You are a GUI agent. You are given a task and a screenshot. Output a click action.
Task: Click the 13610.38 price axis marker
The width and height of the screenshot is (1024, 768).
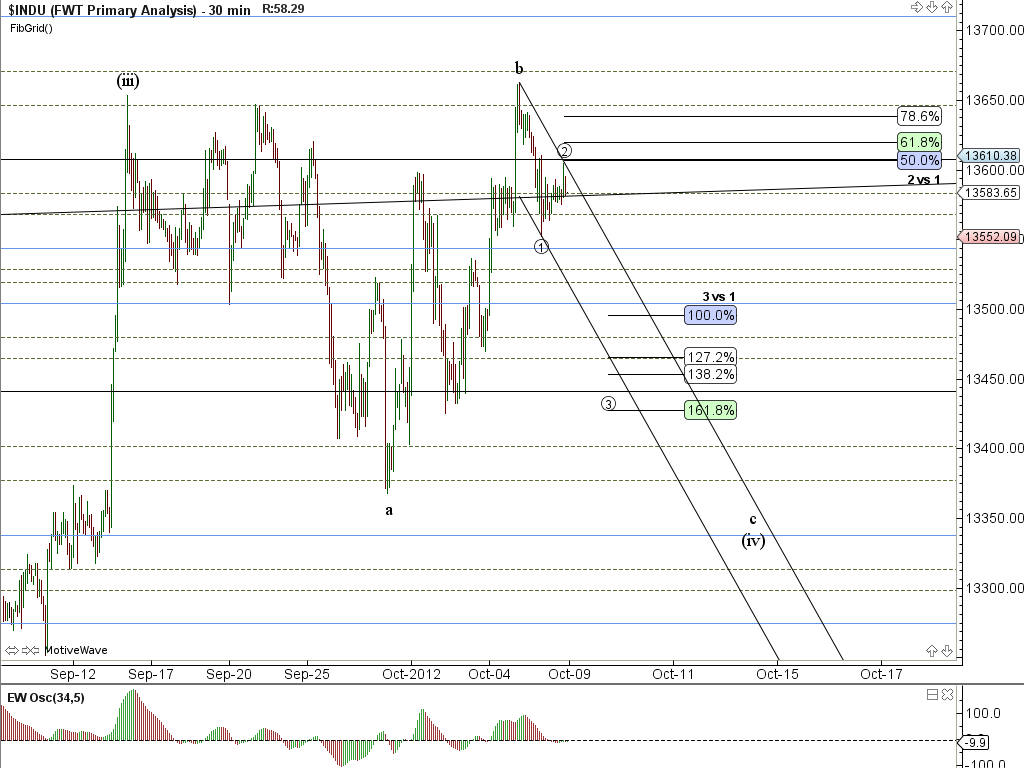(x=989, y=156)
